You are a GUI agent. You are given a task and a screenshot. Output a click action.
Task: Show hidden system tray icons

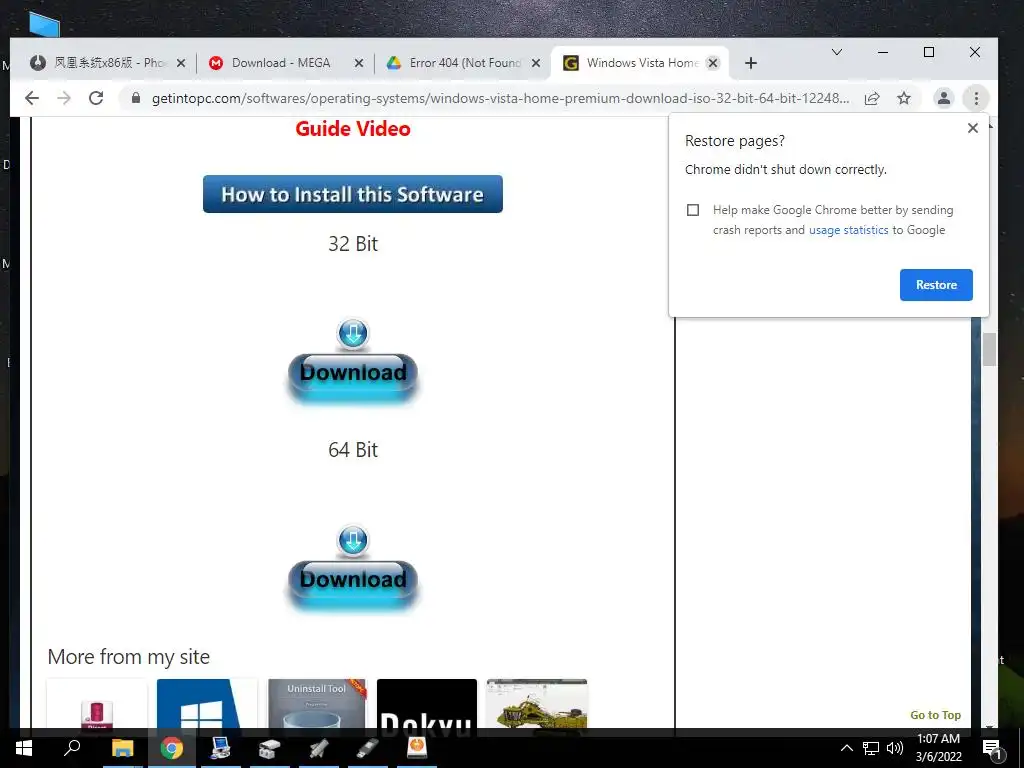(846, 748)
